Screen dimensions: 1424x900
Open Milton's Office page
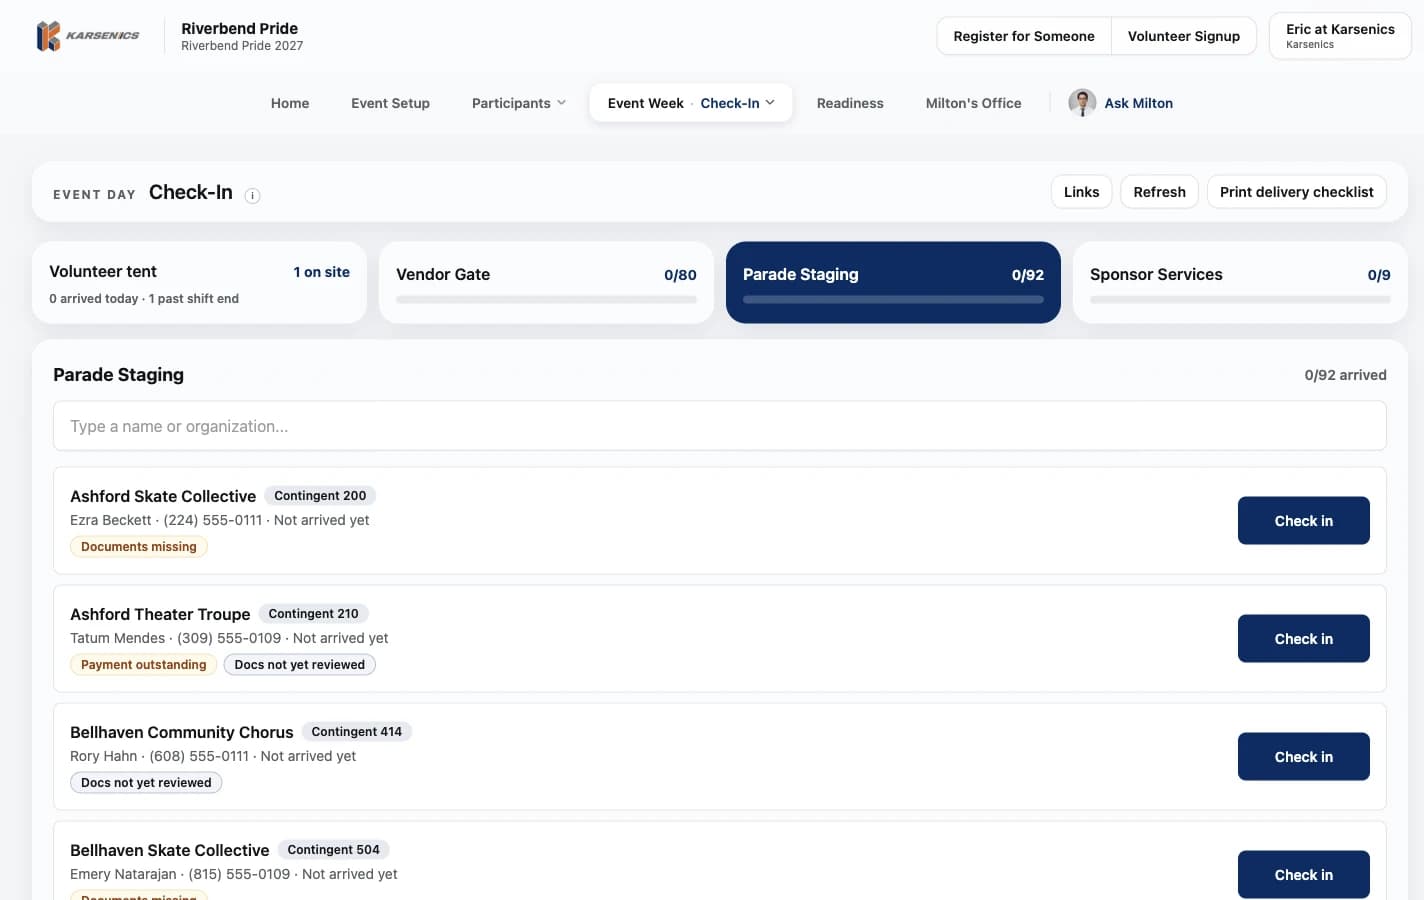tap(973, 103)
